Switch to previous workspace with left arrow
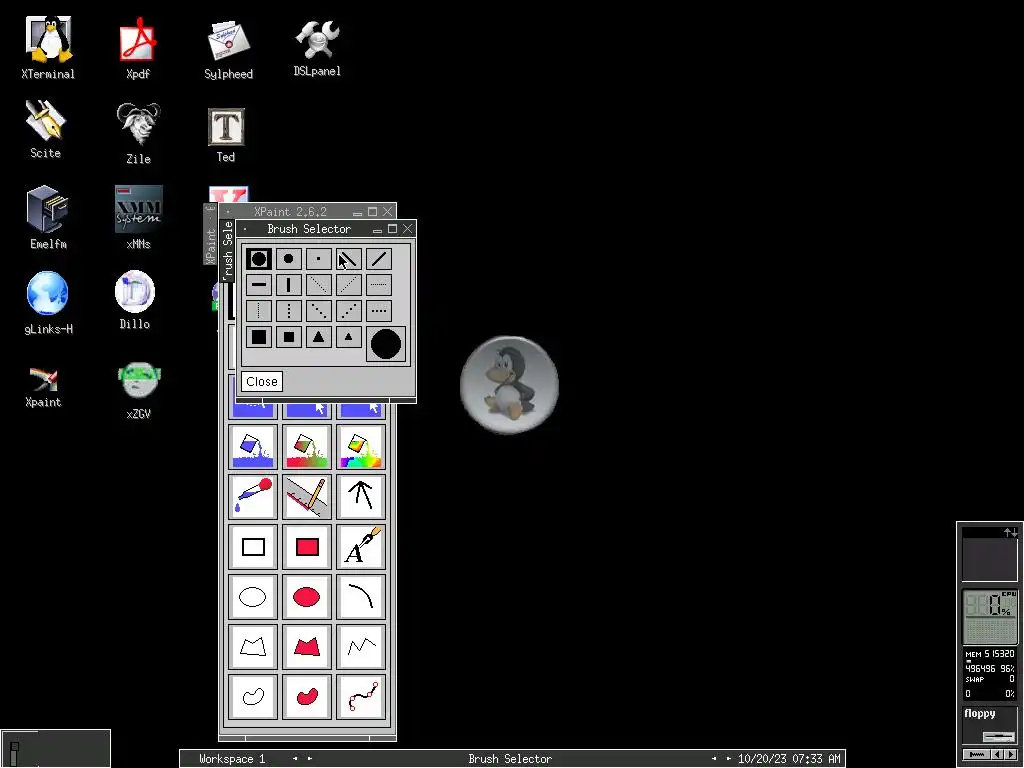The width and height of the screenshot is (1024, 768). (x=295, y=759)
